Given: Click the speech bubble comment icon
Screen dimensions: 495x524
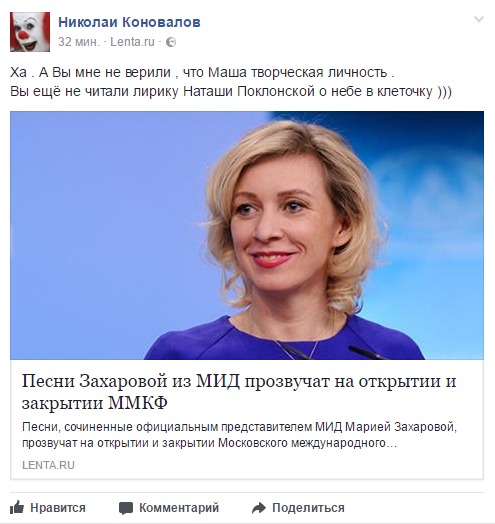Looking at the screenshot, I should coord(126,508).
